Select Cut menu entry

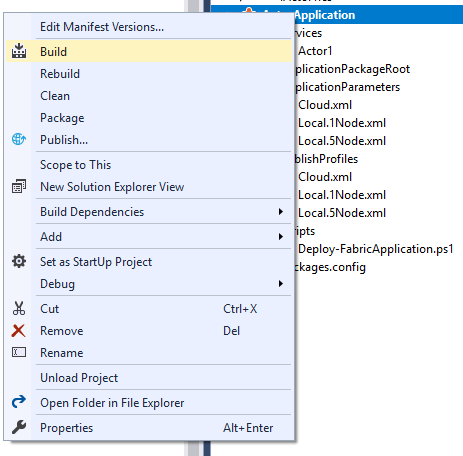click(x=148, y=309)
